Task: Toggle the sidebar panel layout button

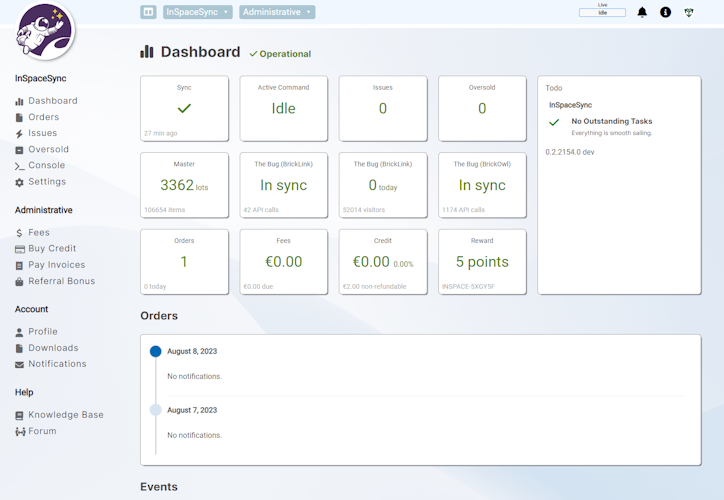Action: pos(148,12)
